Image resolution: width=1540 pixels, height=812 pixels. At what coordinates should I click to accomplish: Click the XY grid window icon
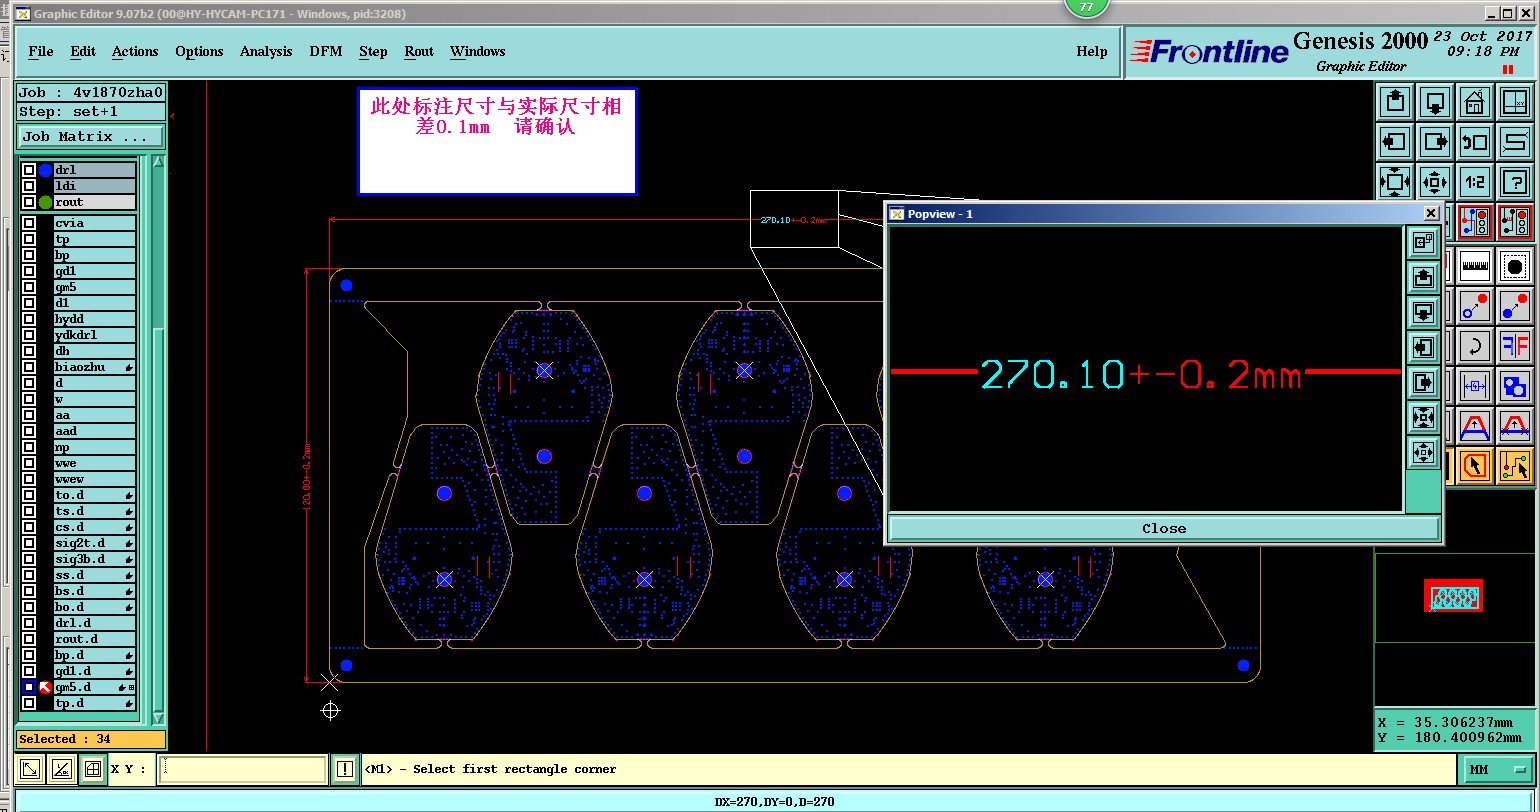pyautogui.click(x=1515, y=102)
